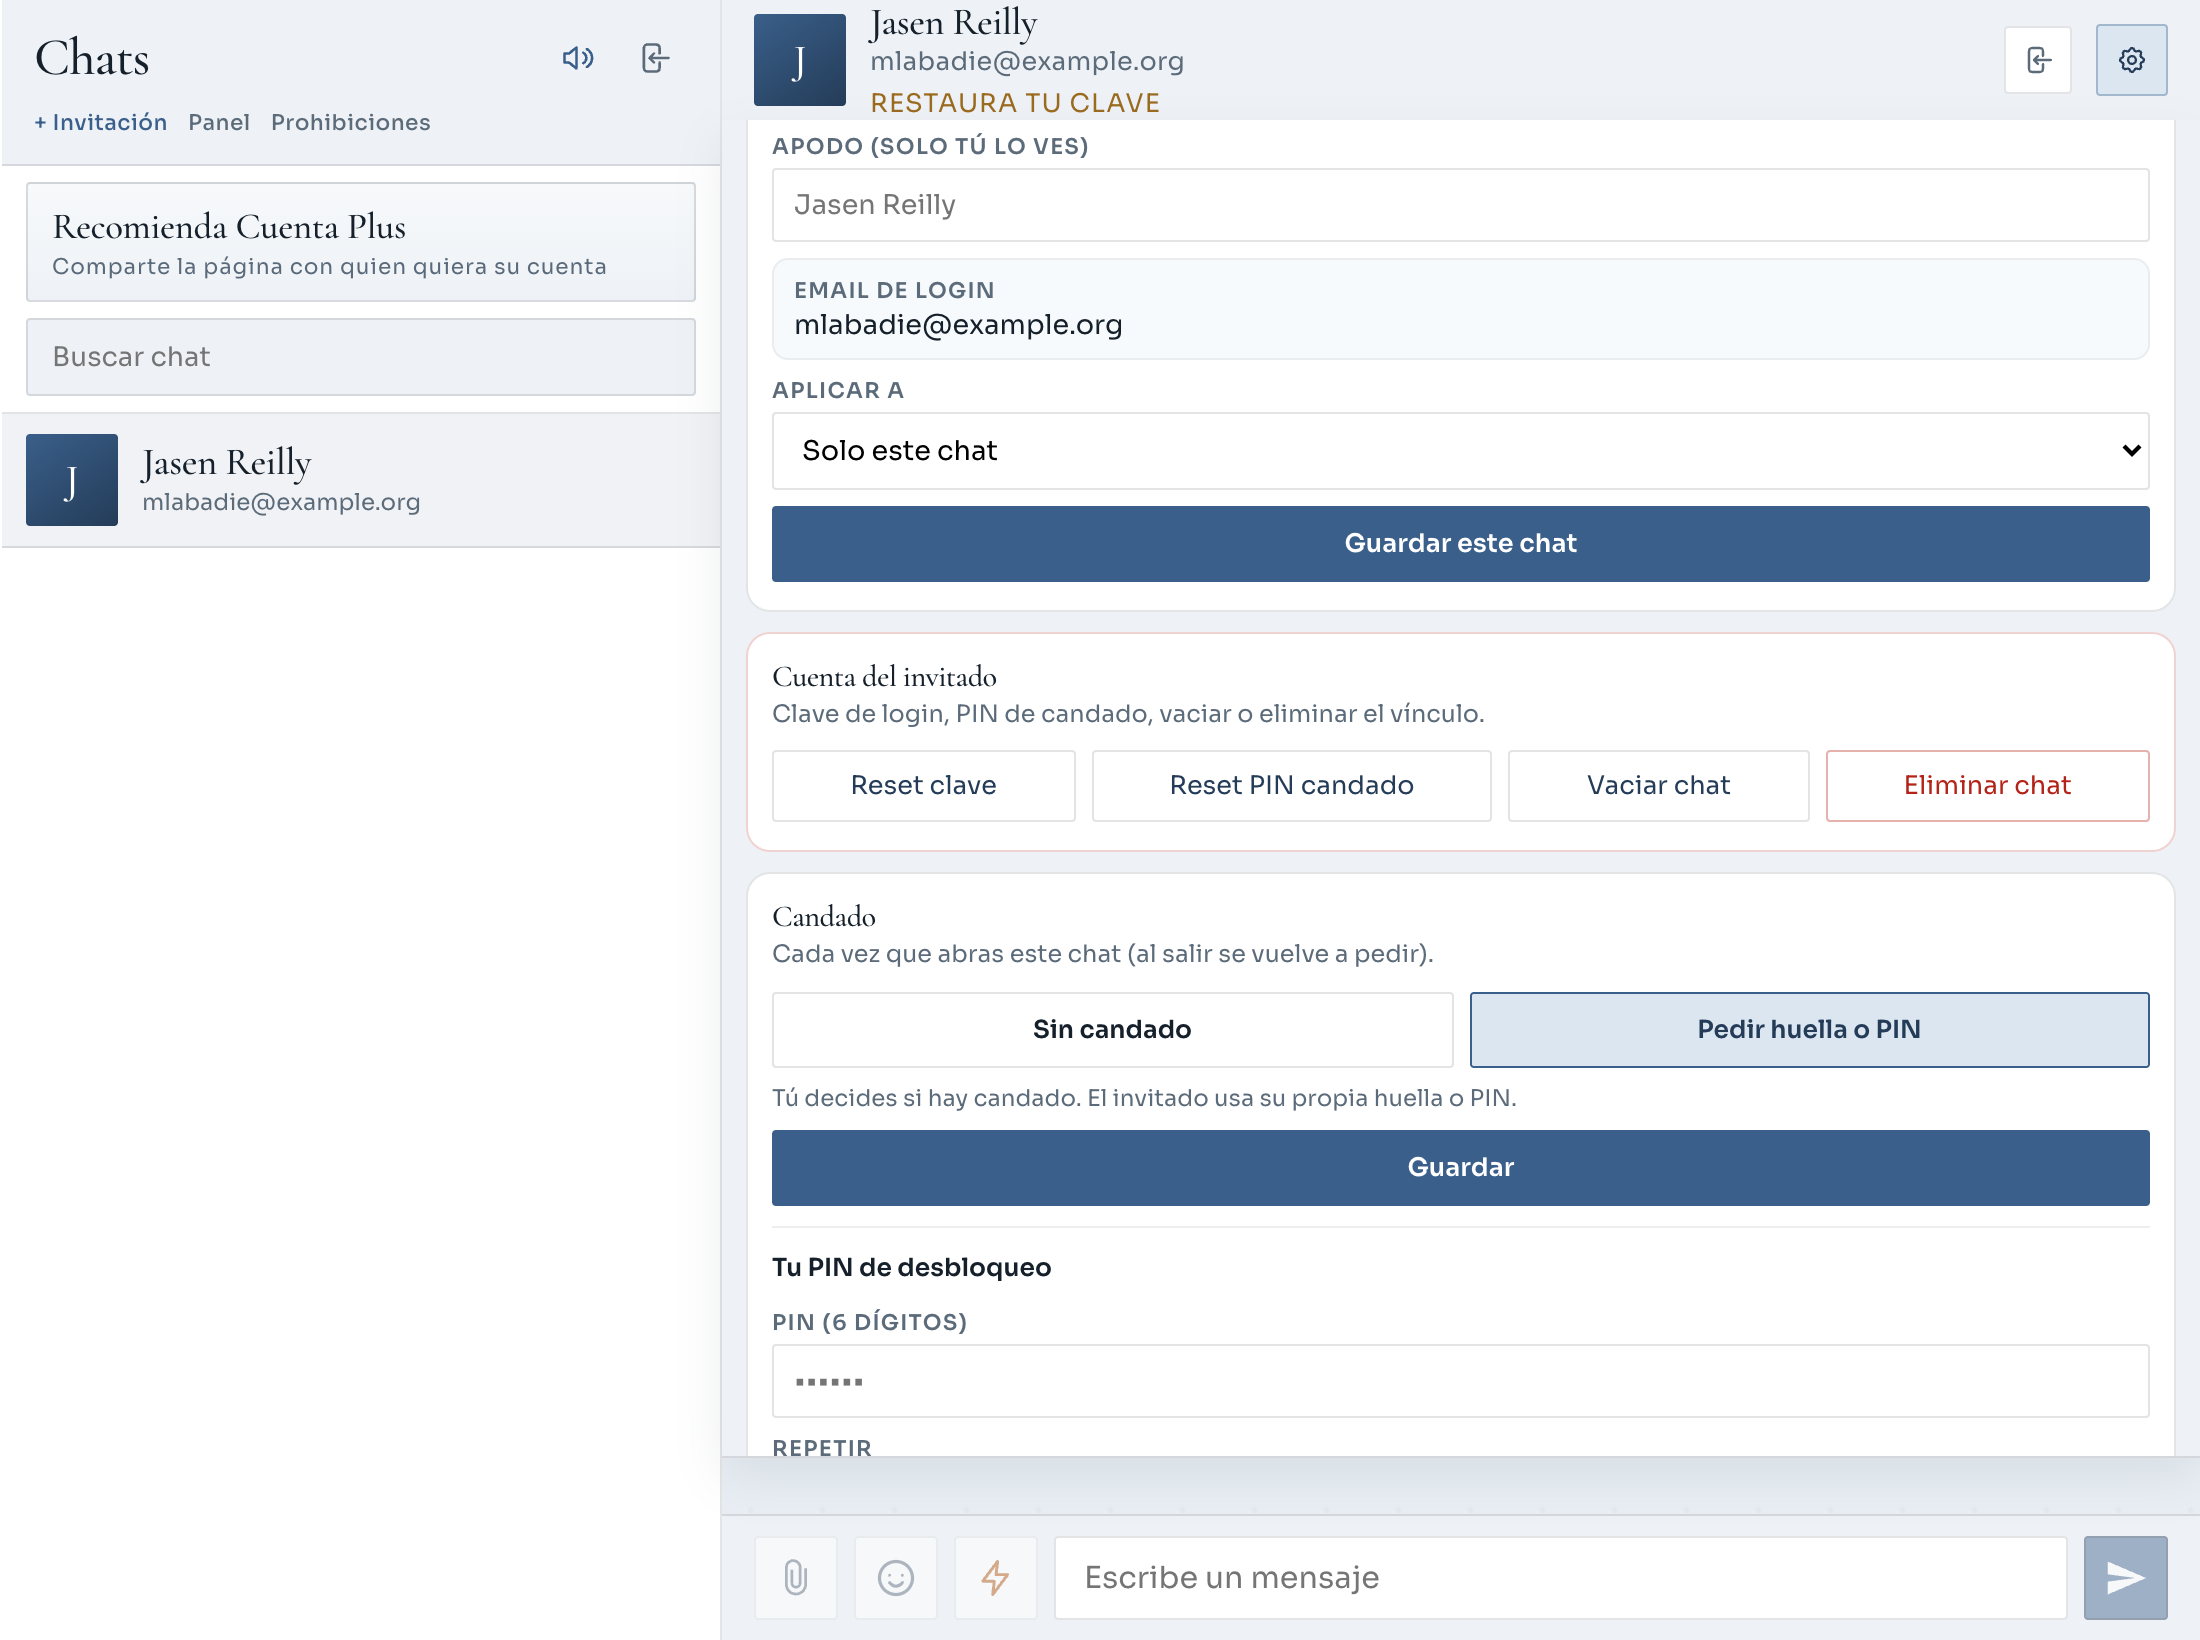
Task: Click Recomienda Cuenta Plus card
Action: pyautogui.click(x=361, y=242)
